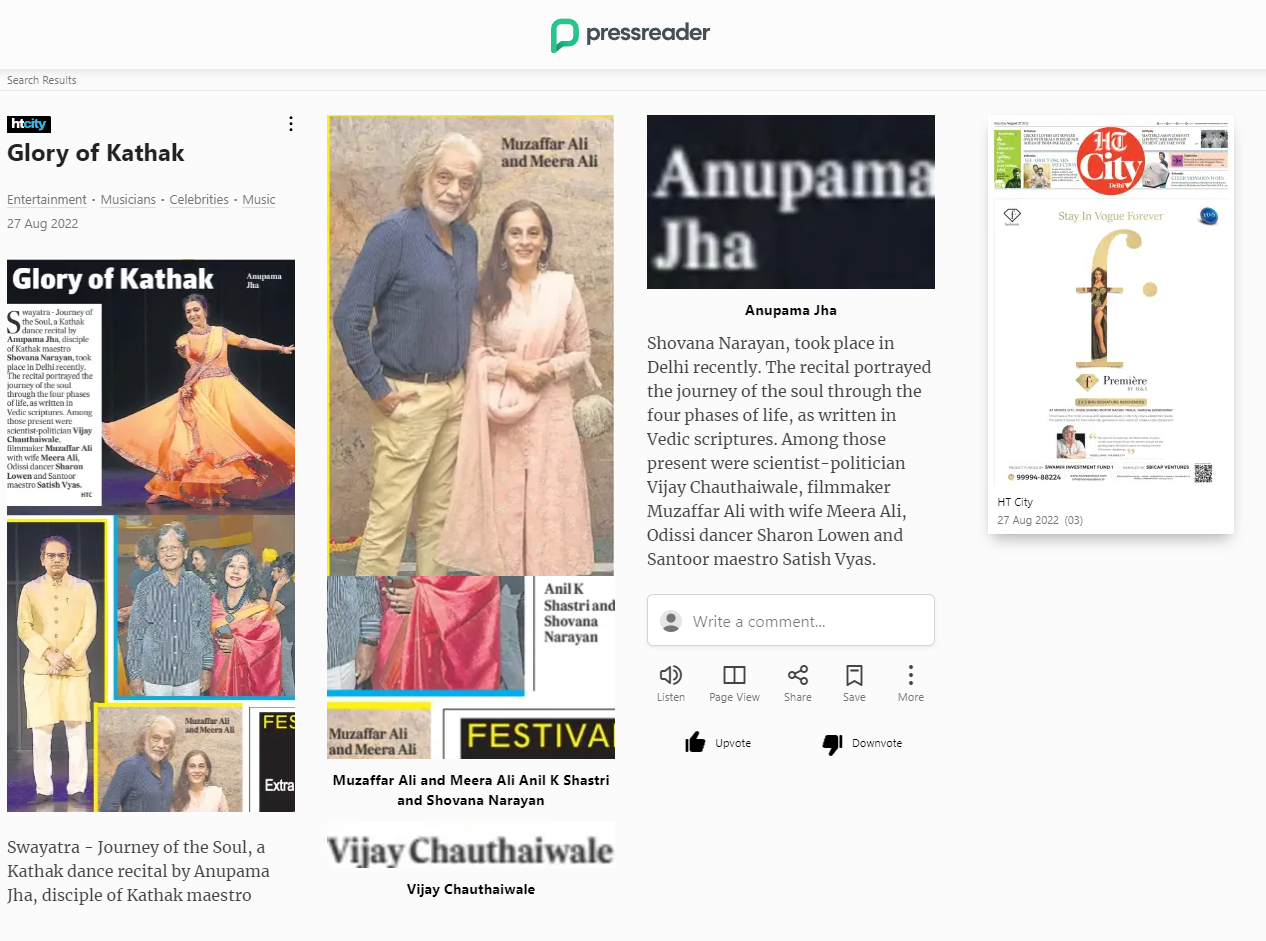Share this article
This screenshot has width=1266, height=941.
pyautogui.click(x=798, y=684)
